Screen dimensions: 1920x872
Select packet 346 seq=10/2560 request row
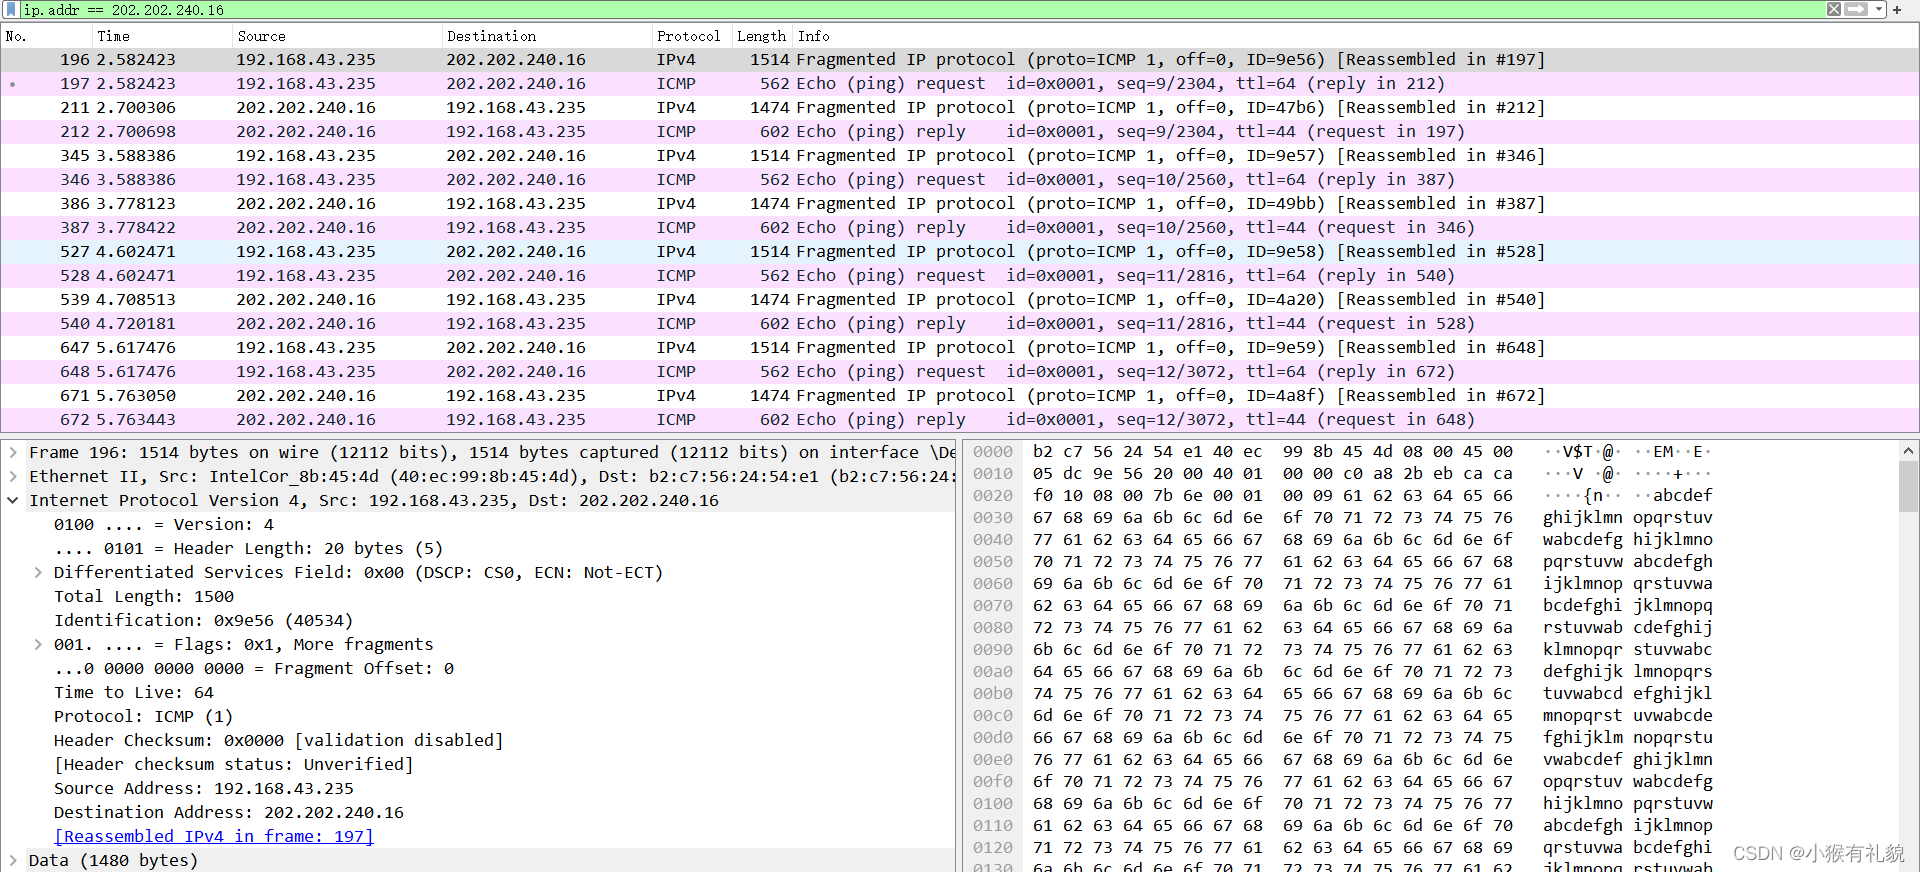(959, 180)
